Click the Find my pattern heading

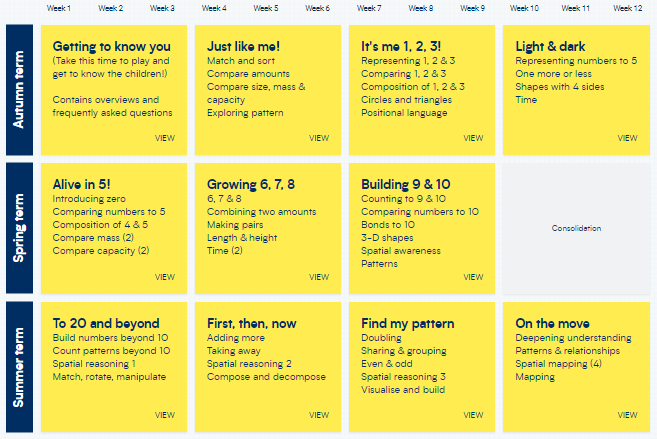click(x=408, y=323)
